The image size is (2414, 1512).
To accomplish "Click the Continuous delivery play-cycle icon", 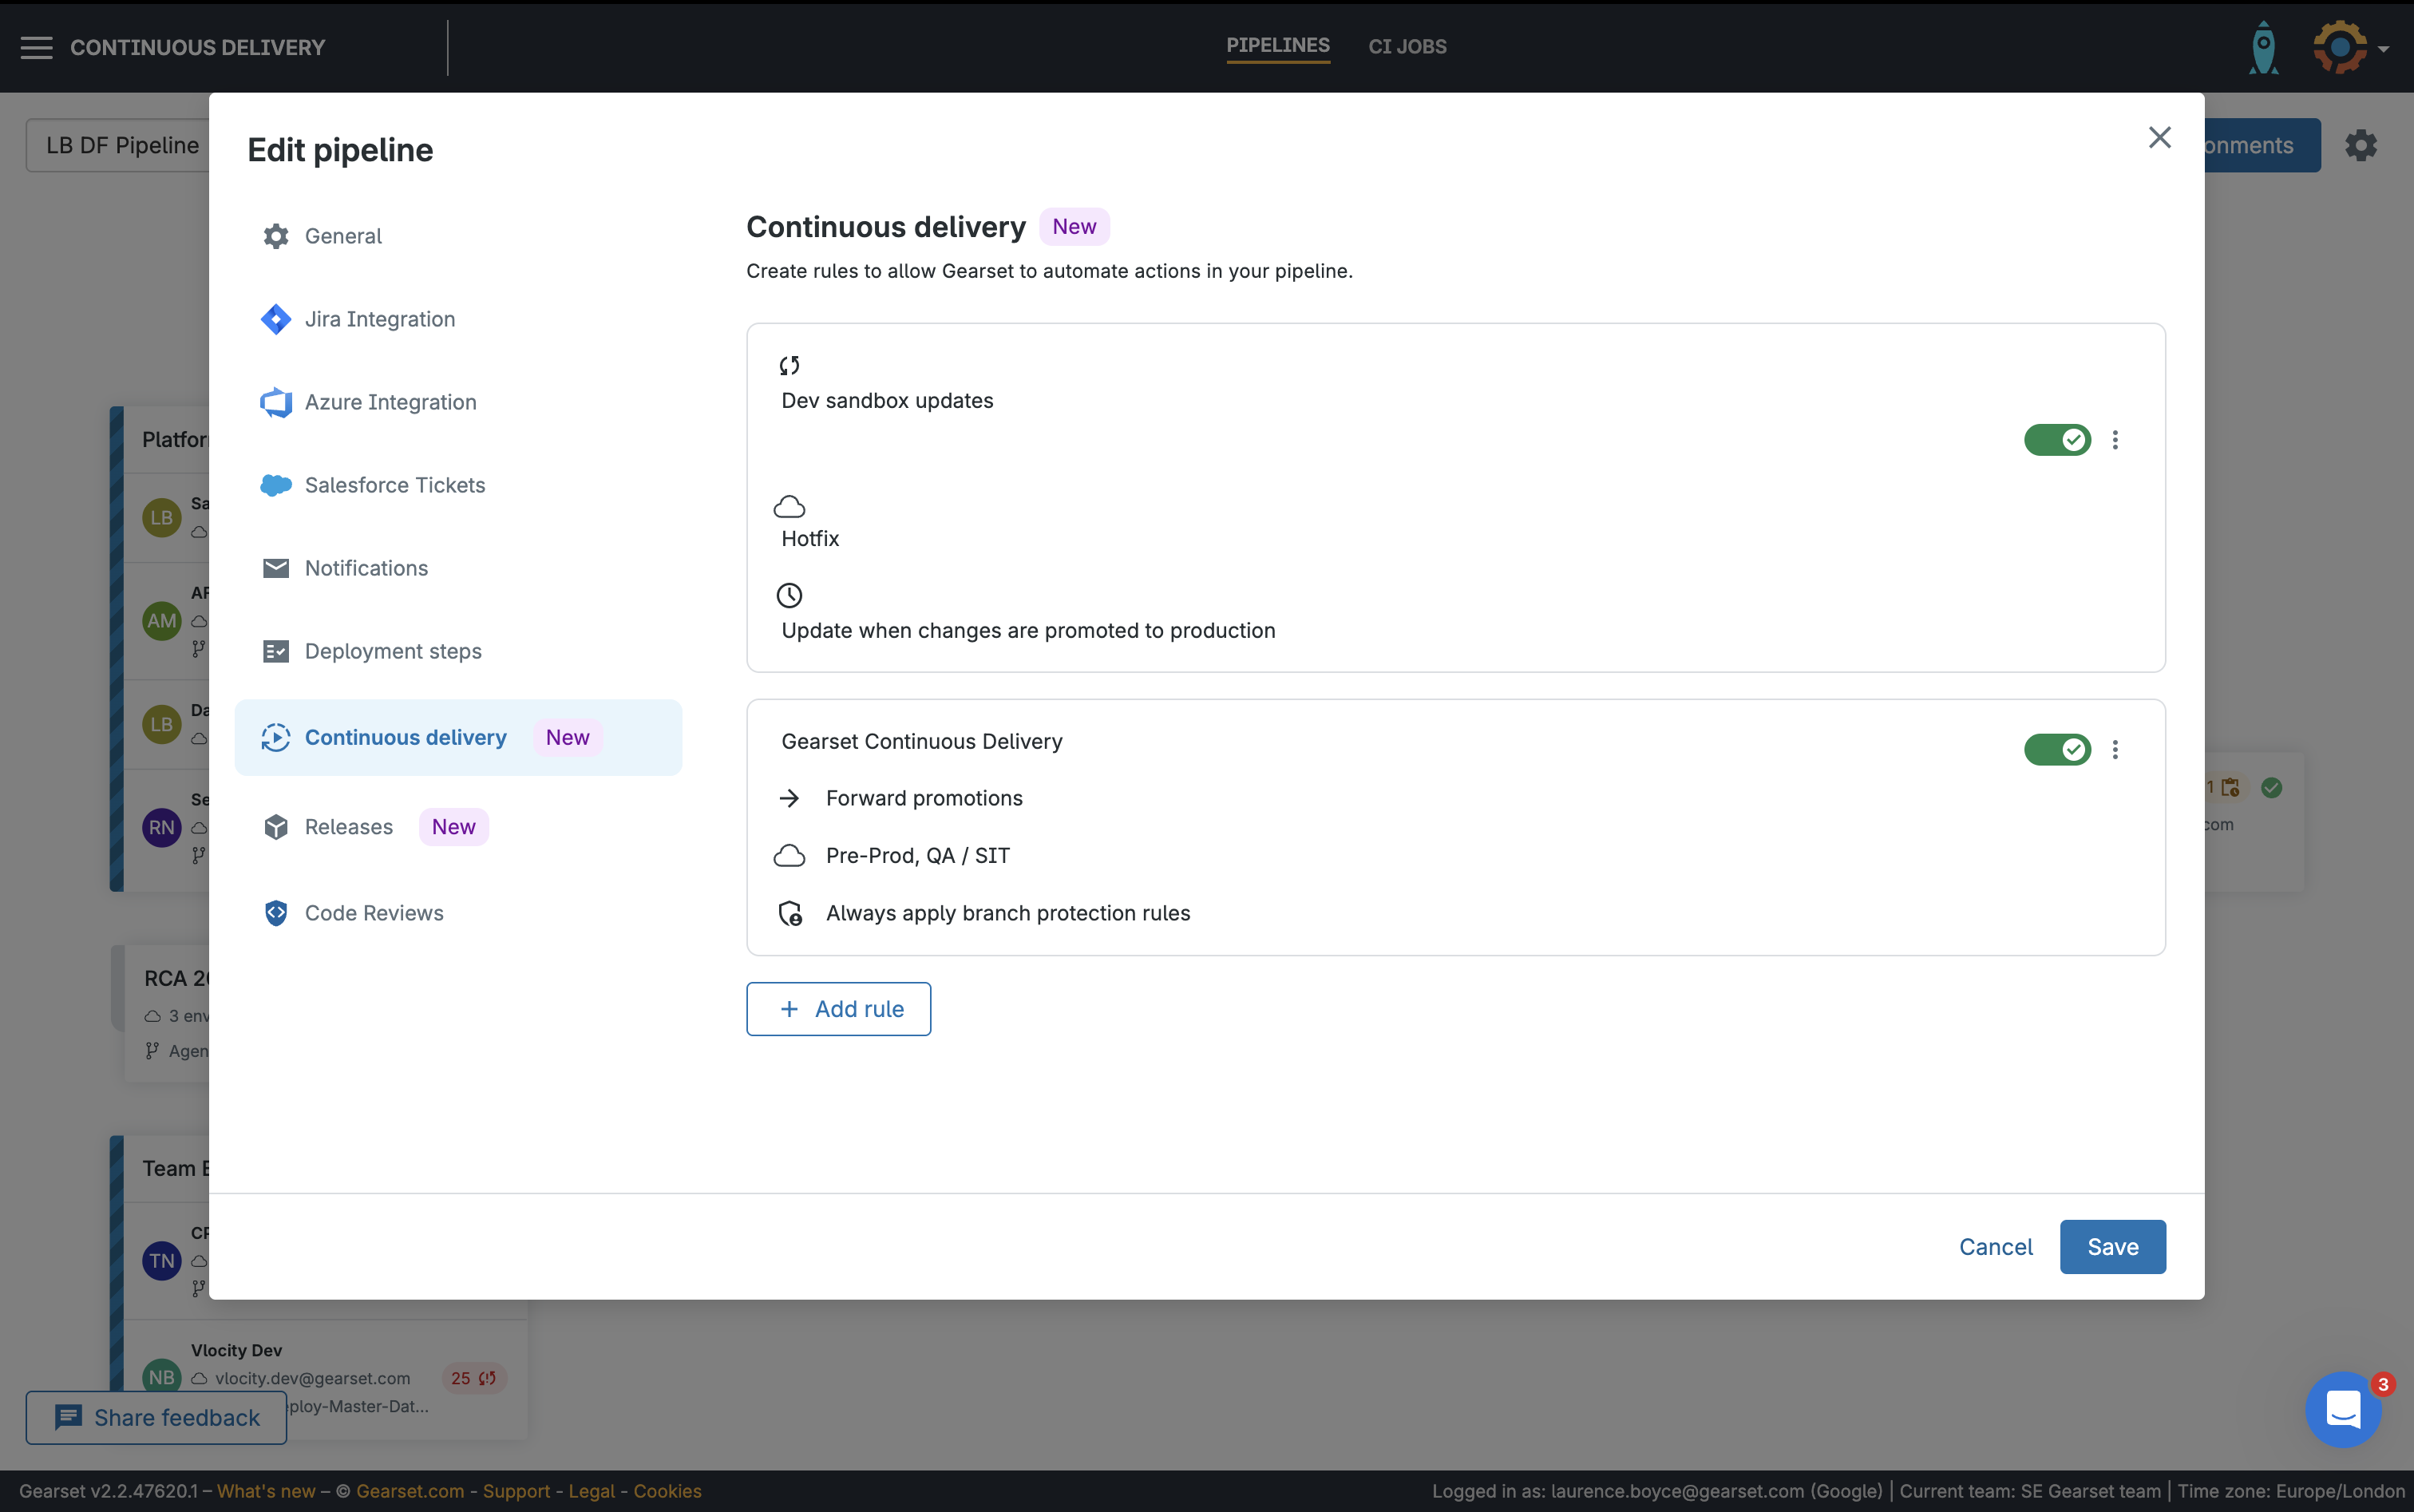I will [x=276, y=737].
